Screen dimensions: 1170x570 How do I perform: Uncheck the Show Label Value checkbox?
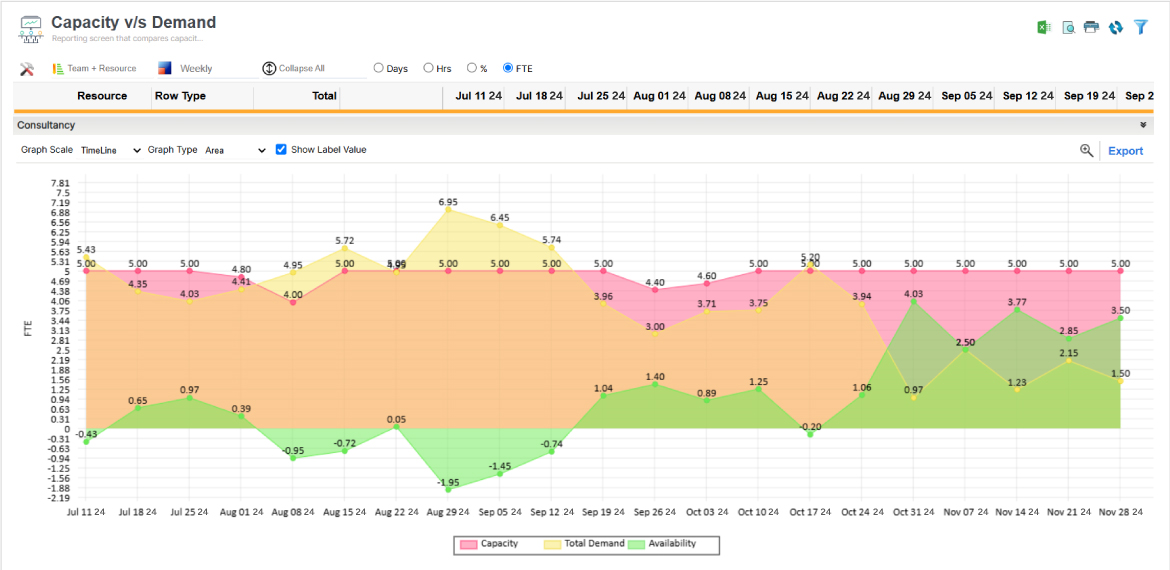pyautogui.click(x=281, y=149)
